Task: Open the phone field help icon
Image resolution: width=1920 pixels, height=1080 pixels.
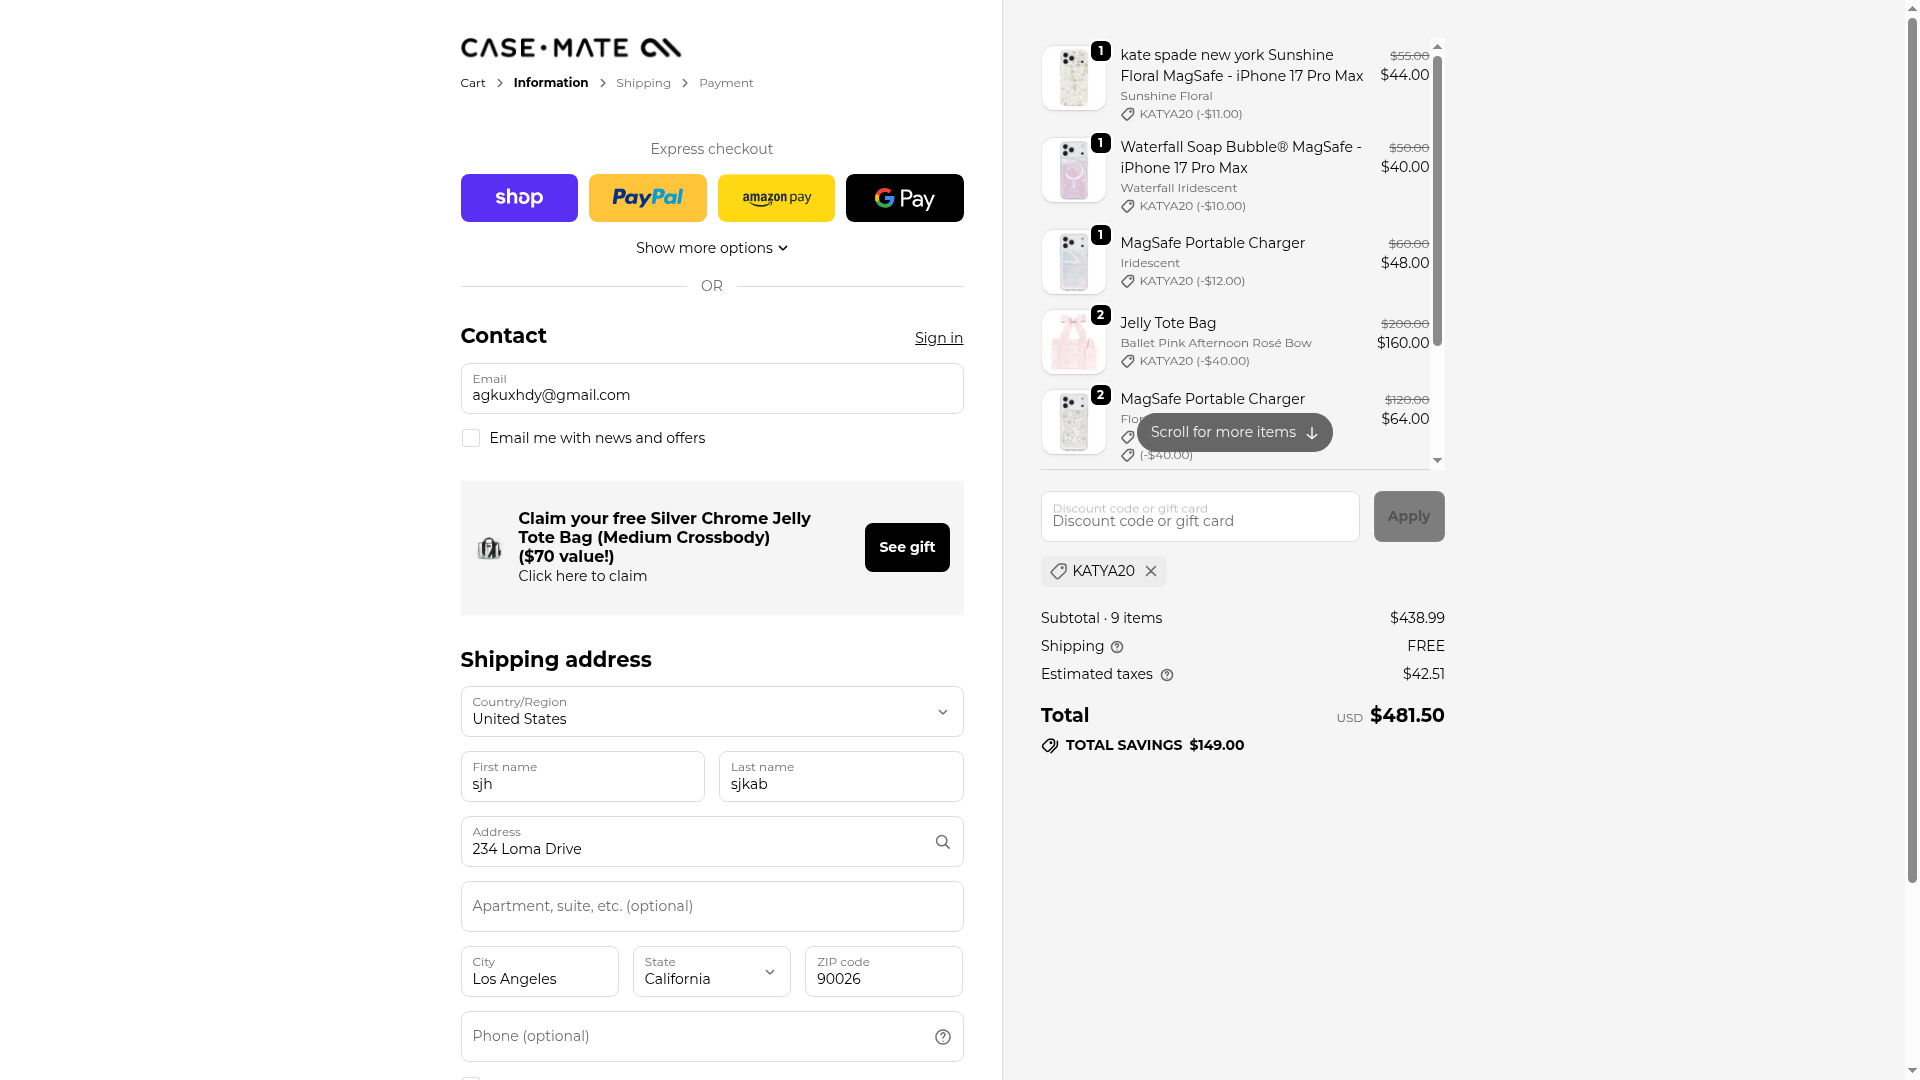Action: 942,1037
